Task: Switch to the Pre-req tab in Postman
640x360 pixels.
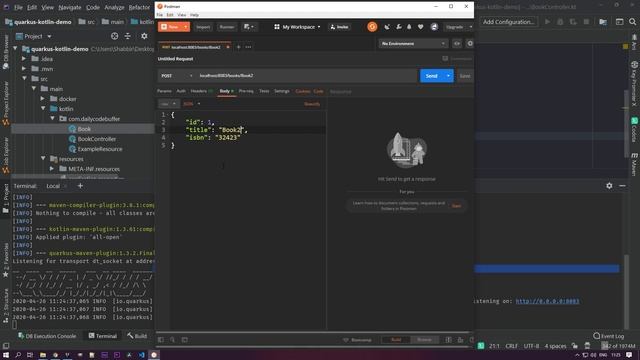Action: pos(246,91)
